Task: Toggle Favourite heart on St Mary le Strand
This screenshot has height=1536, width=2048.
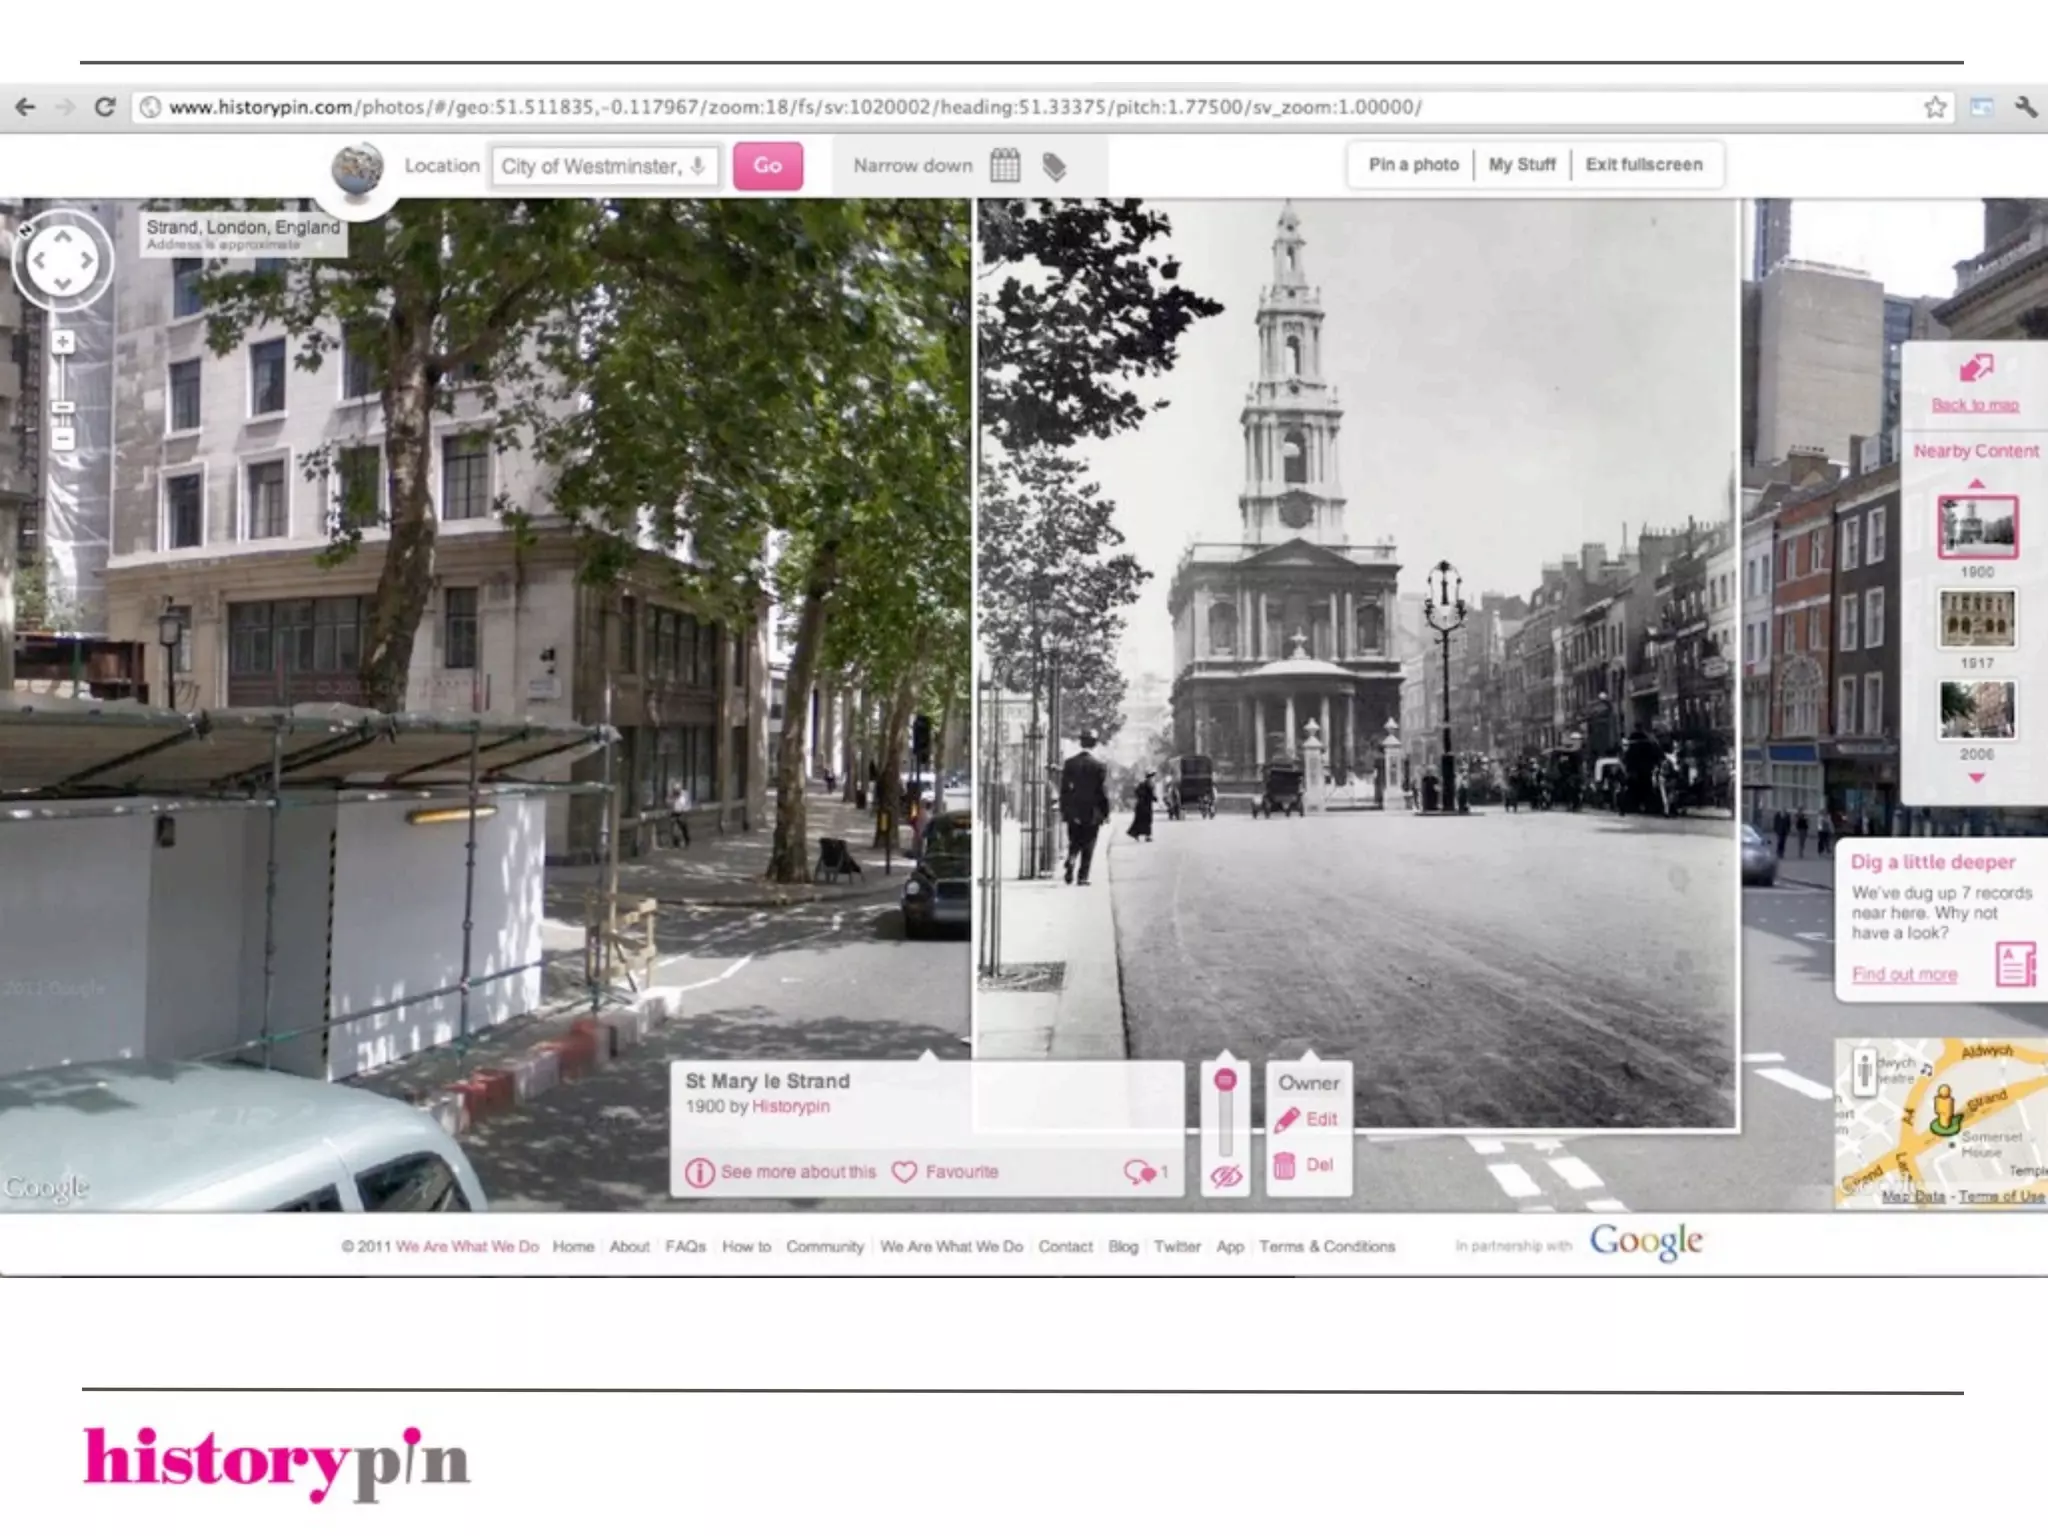Action: point(904,1172)
